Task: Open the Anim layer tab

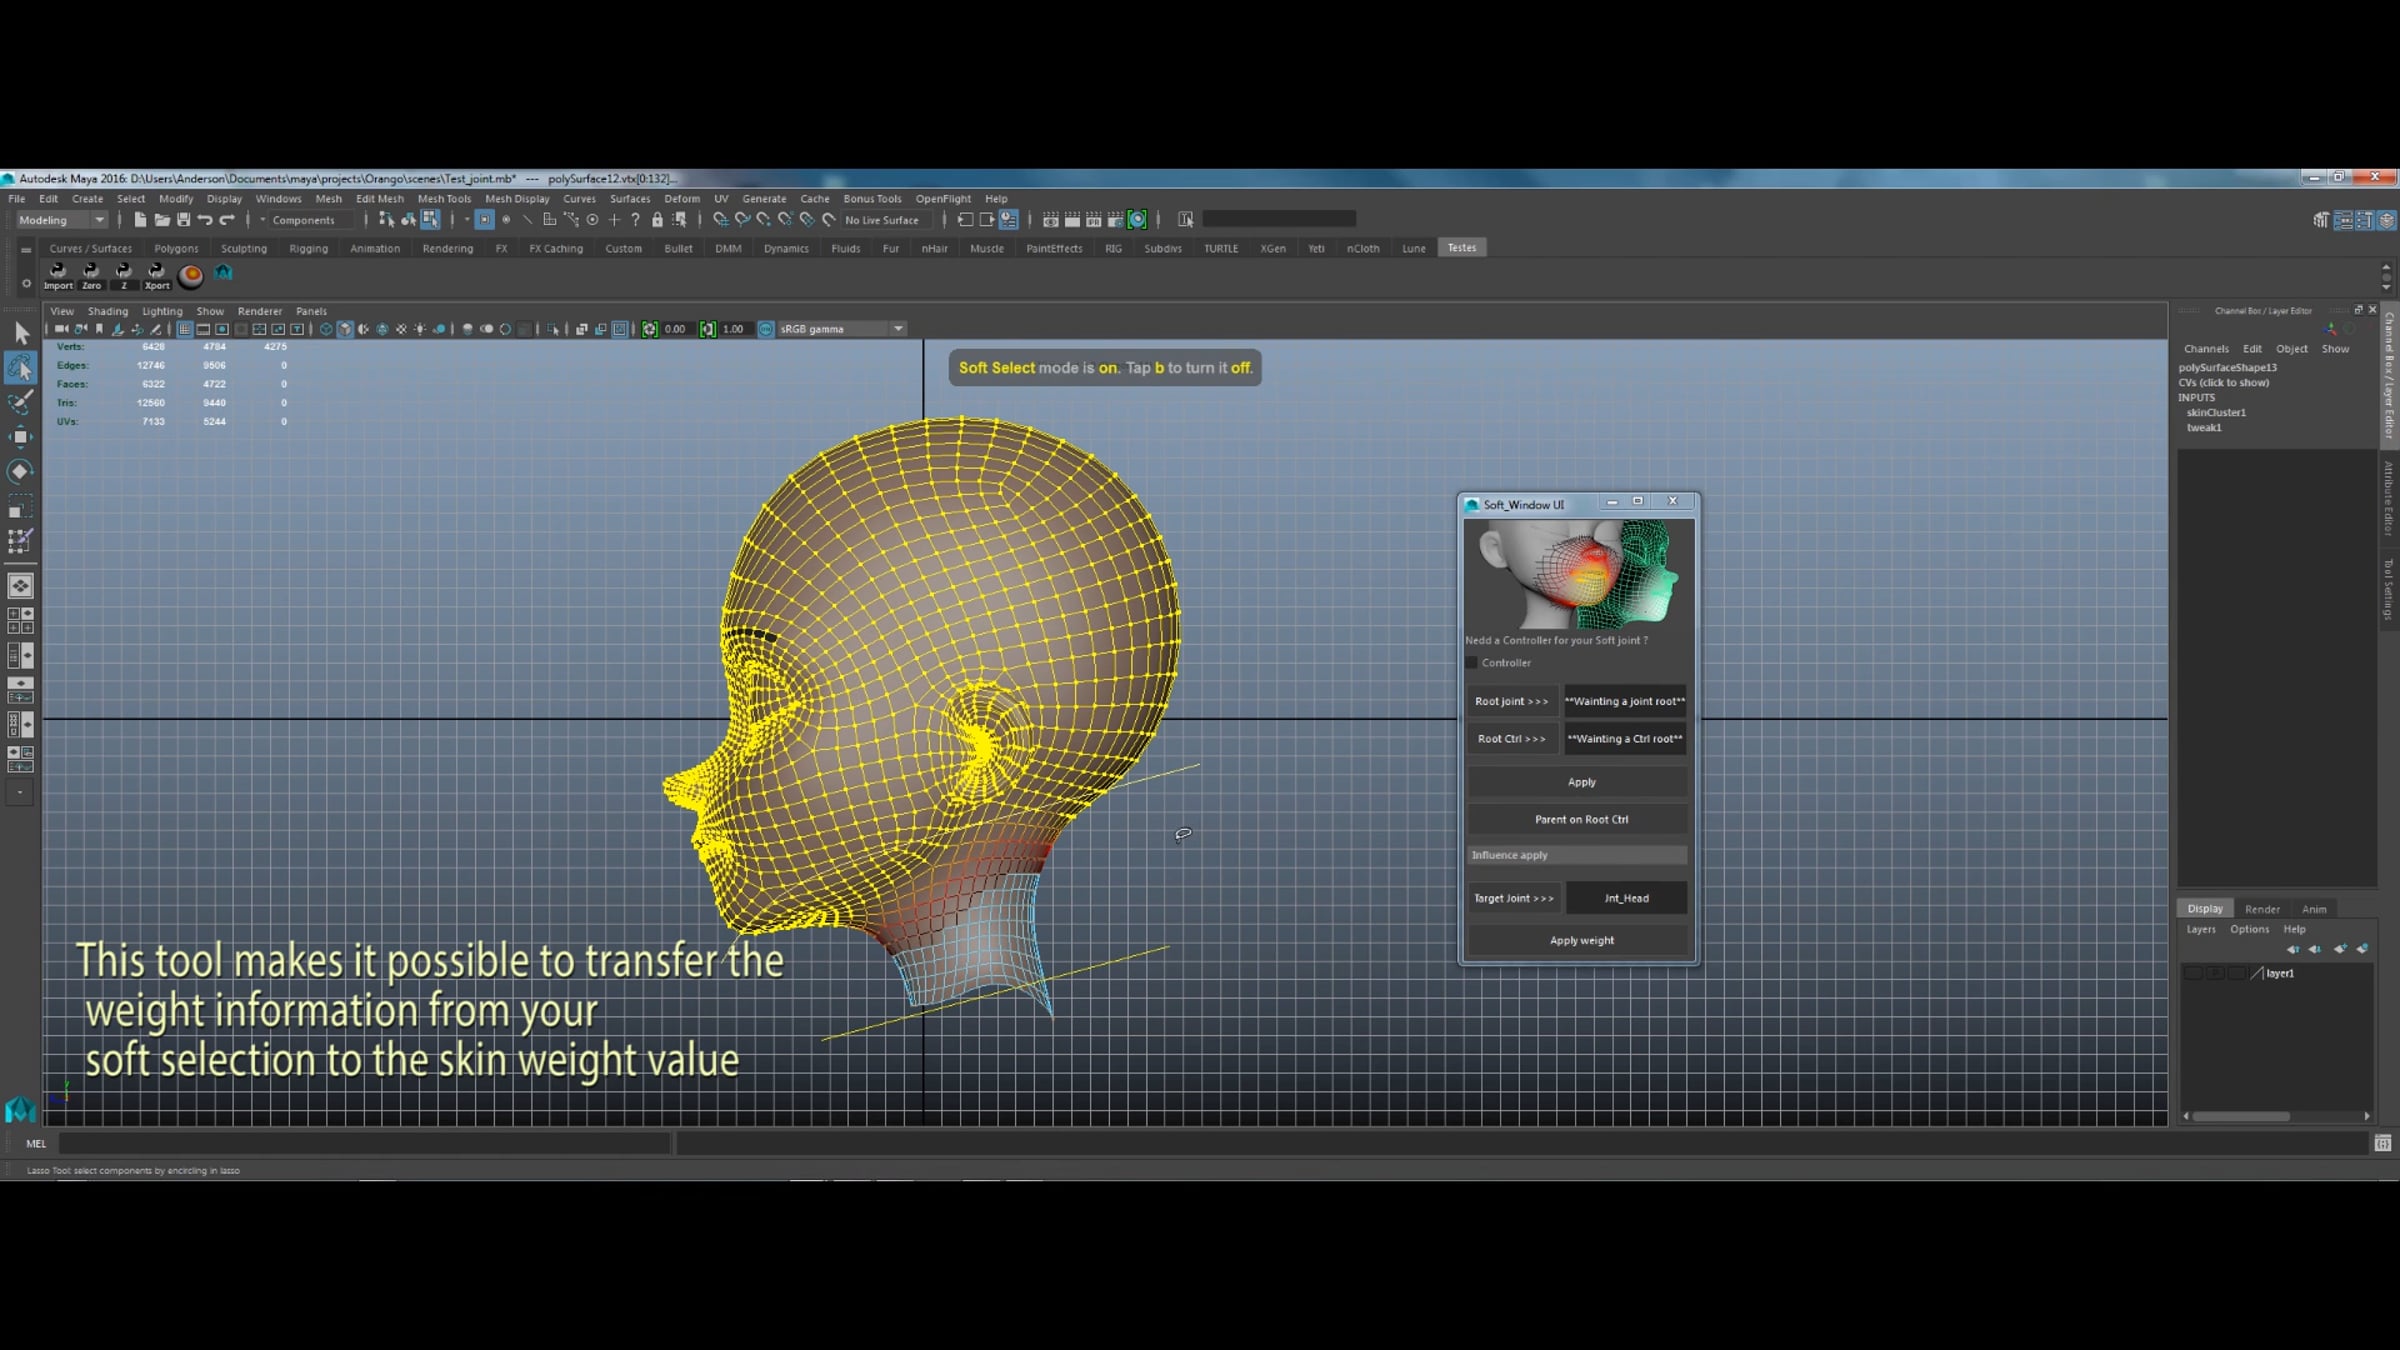Action: pyautogui.click(x=2314, y=909)
